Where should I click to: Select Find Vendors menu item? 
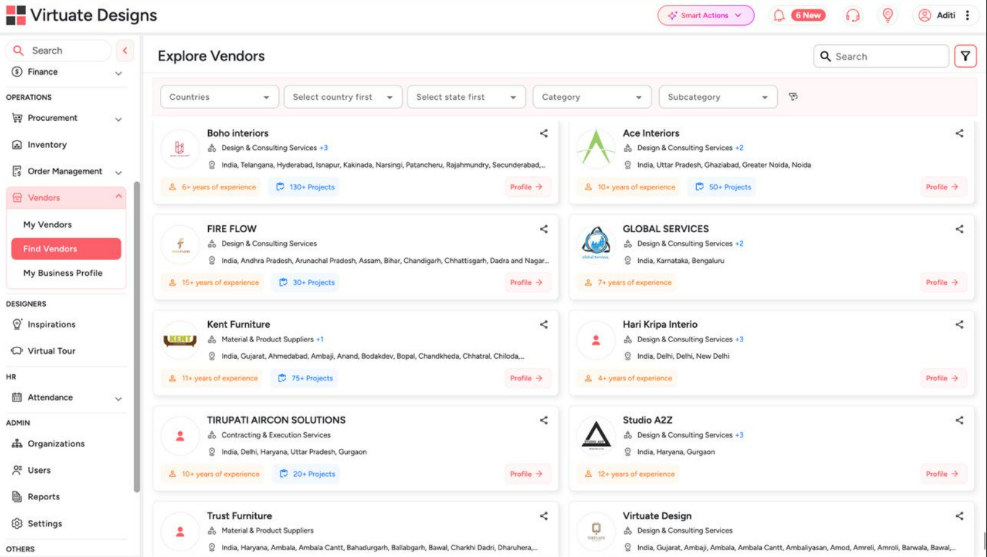66,249
